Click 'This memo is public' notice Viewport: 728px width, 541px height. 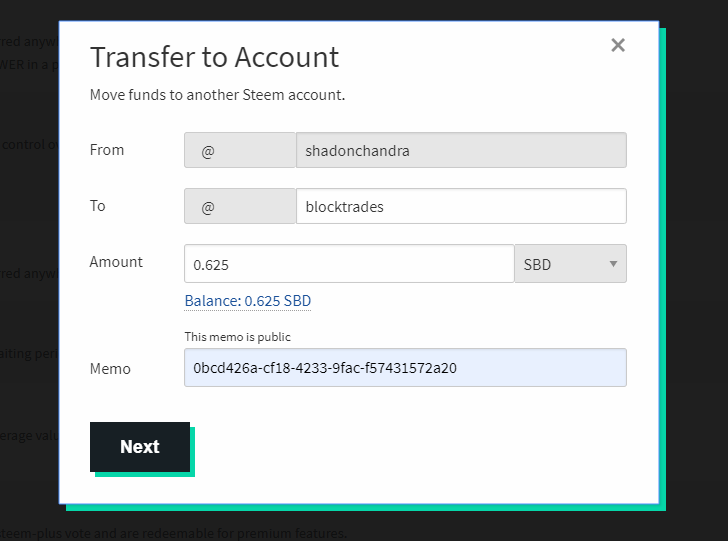[237, 337]
